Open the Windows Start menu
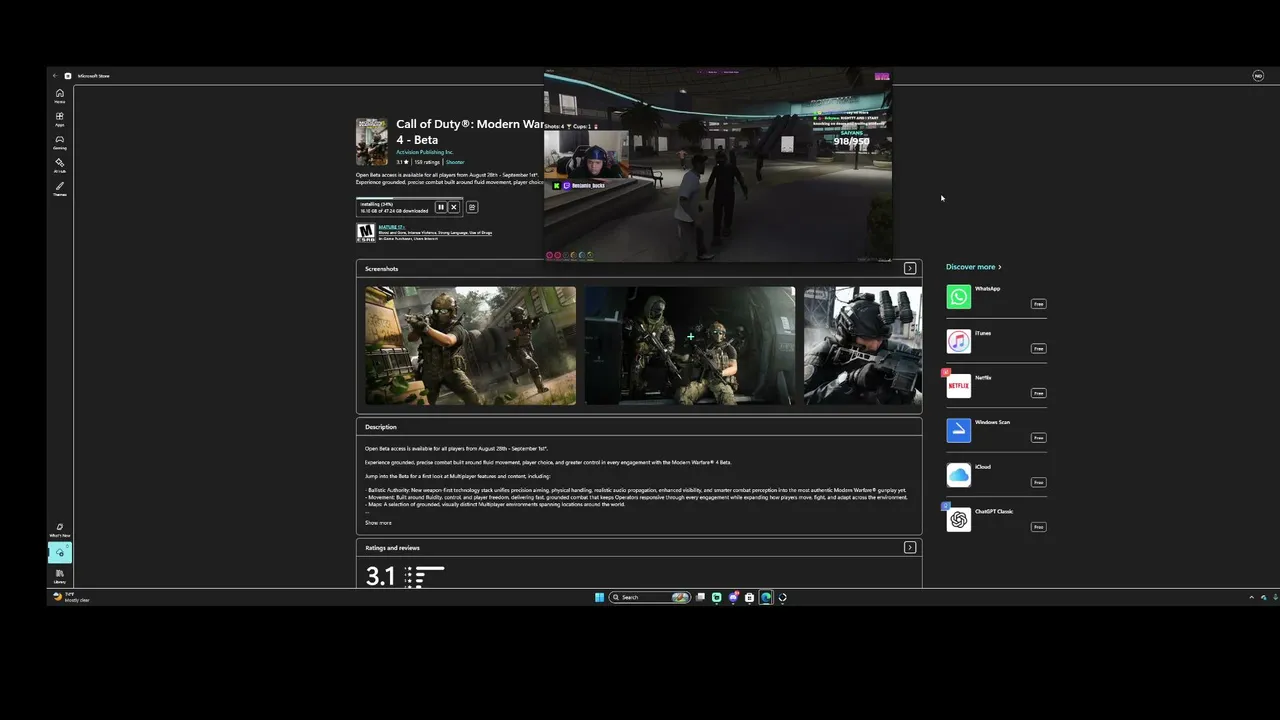 click(599, 597)
